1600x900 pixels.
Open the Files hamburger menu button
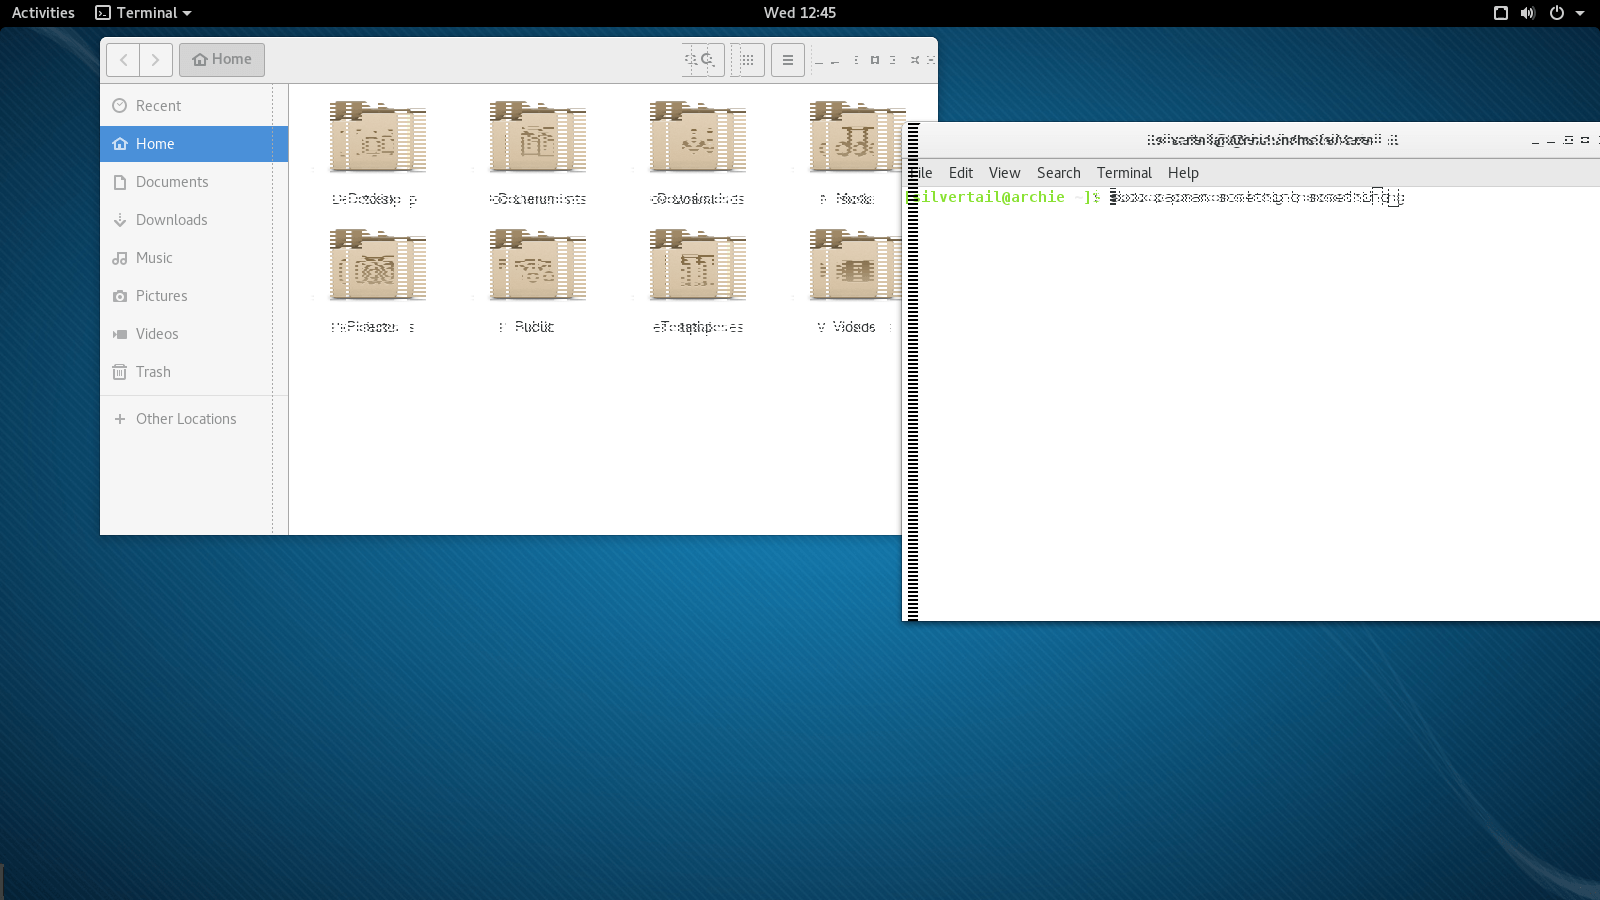(x=788, y=60)
